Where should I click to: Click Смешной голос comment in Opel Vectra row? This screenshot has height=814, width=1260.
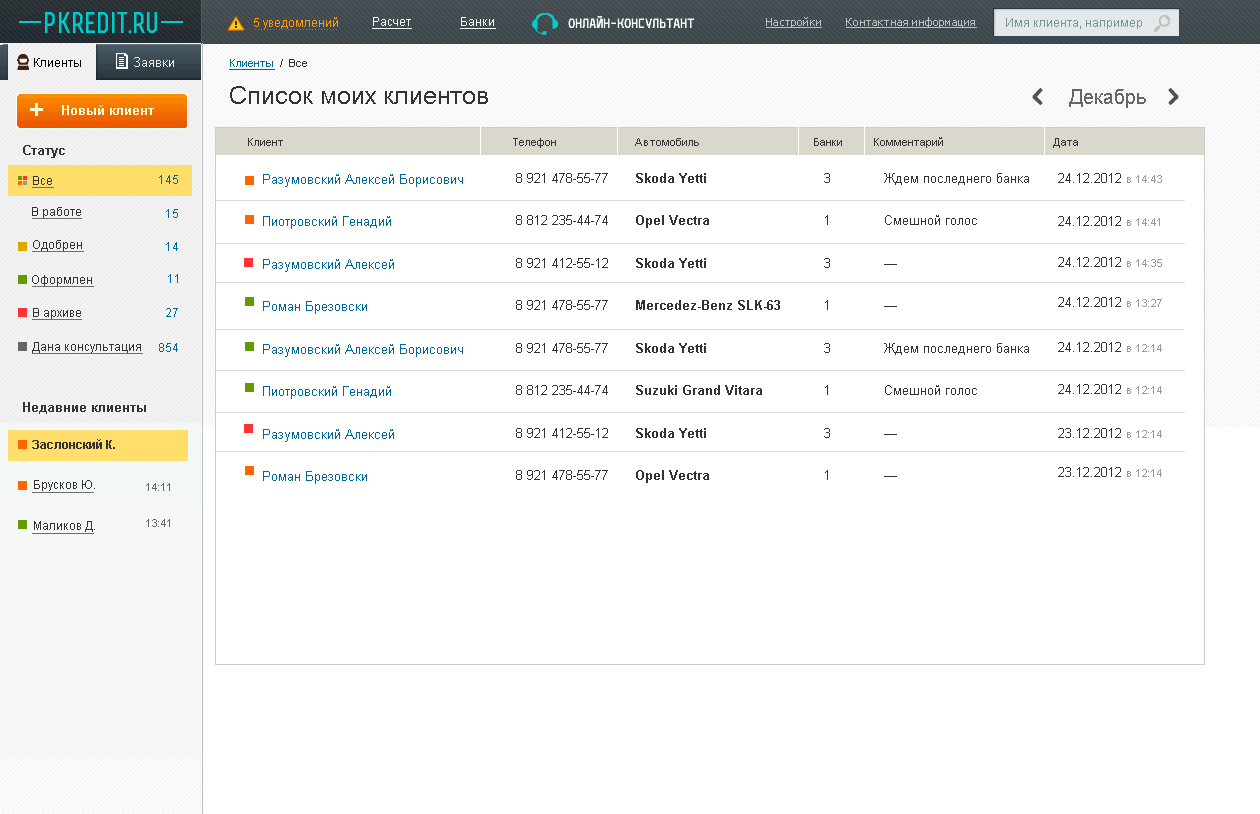[x=931, y=221]
